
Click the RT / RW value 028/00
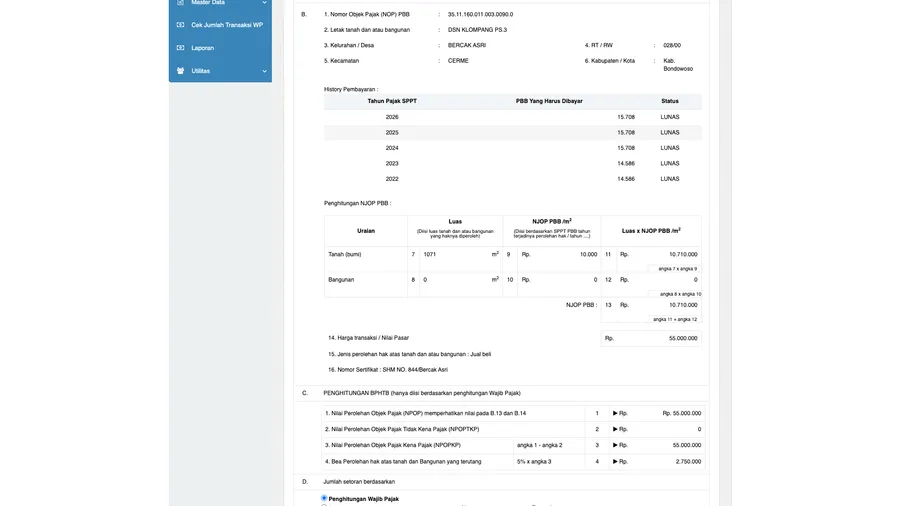pos(672,45)
